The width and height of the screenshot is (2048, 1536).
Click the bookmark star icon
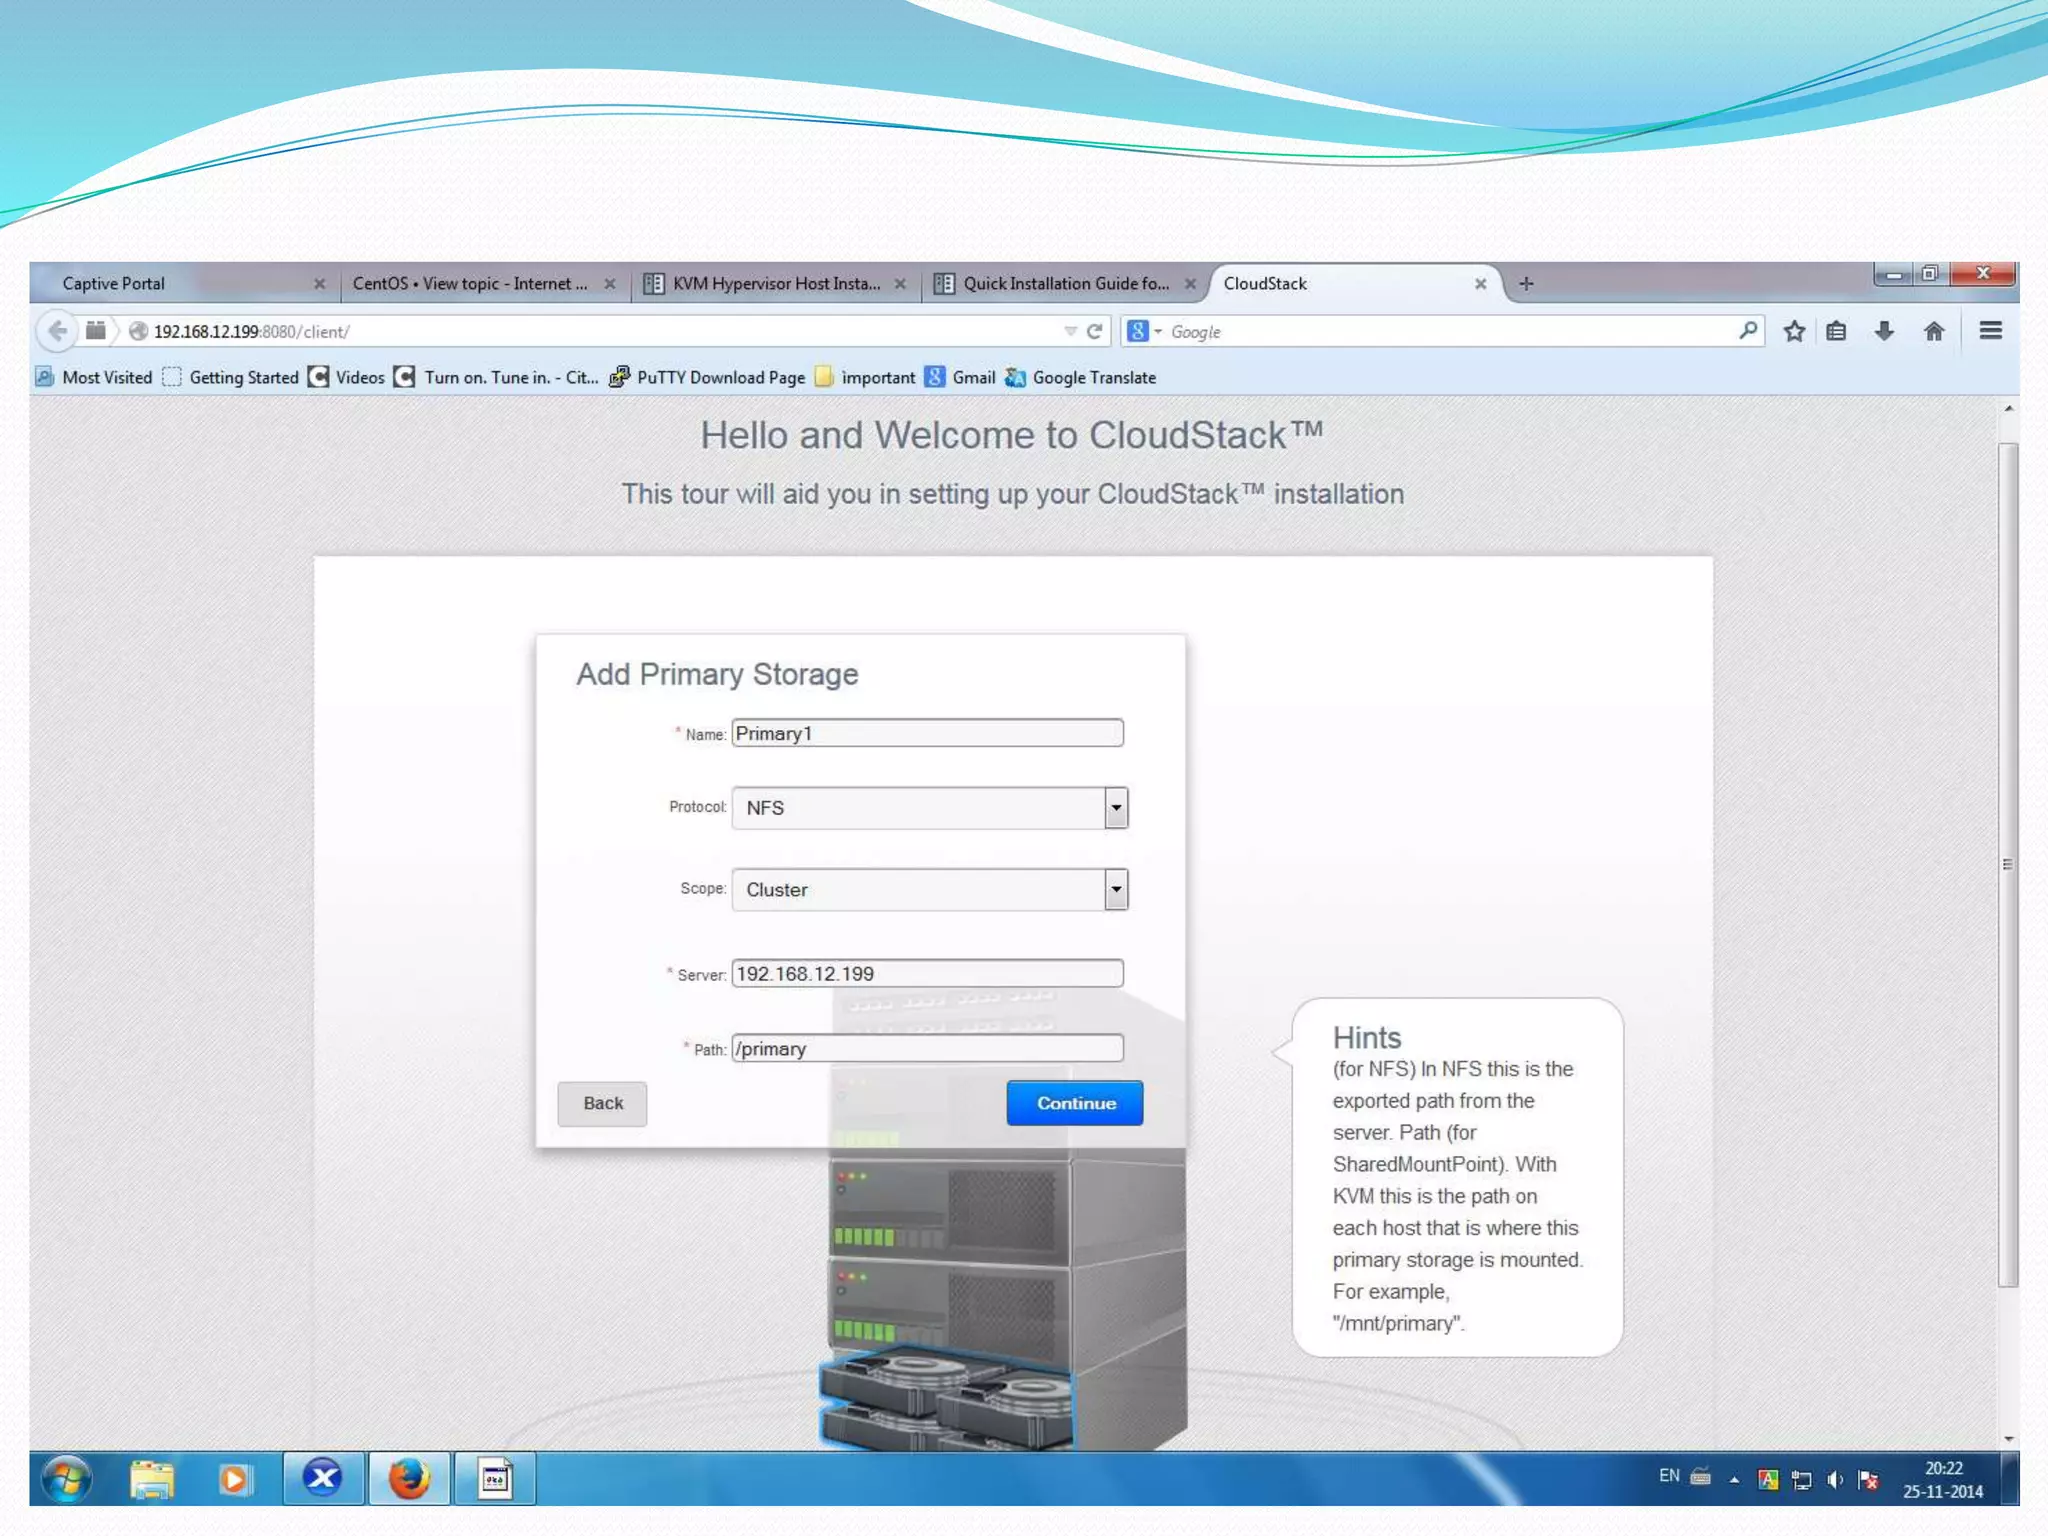coord(1794,331)
